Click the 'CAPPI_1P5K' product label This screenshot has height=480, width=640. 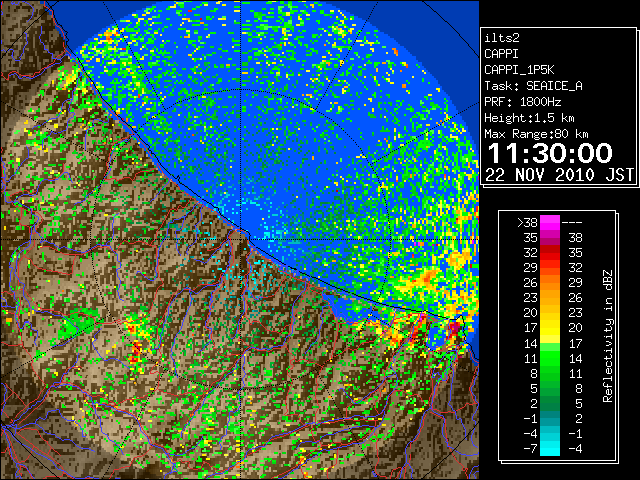click(x=519, y=70)
